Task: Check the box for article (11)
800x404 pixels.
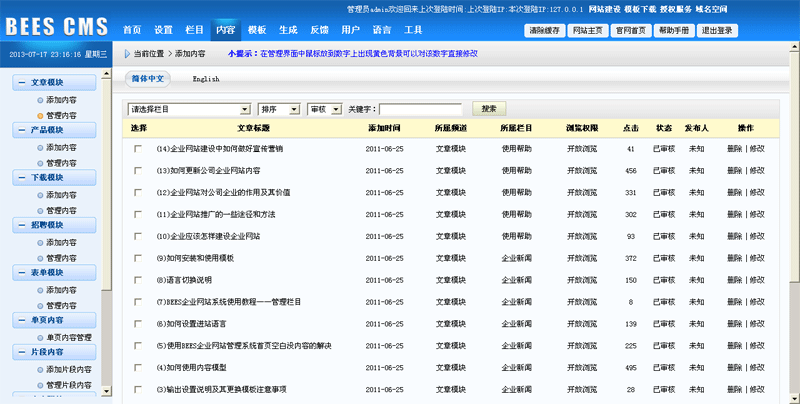Action: [138, 214]
